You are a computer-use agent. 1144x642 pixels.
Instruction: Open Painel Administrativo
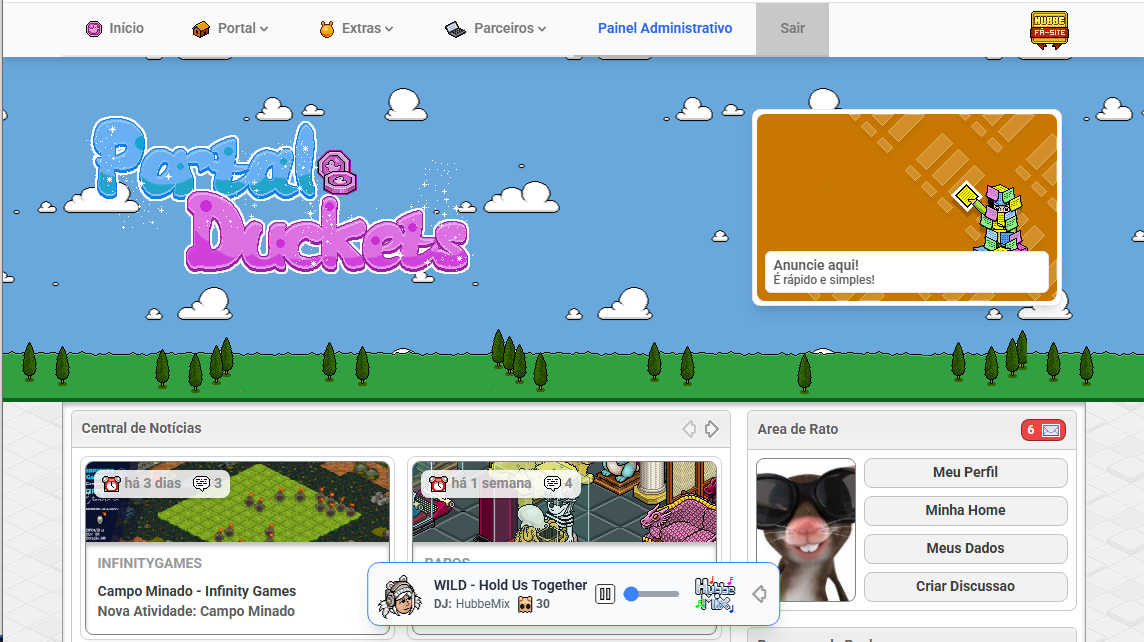(x=664, y=29)
